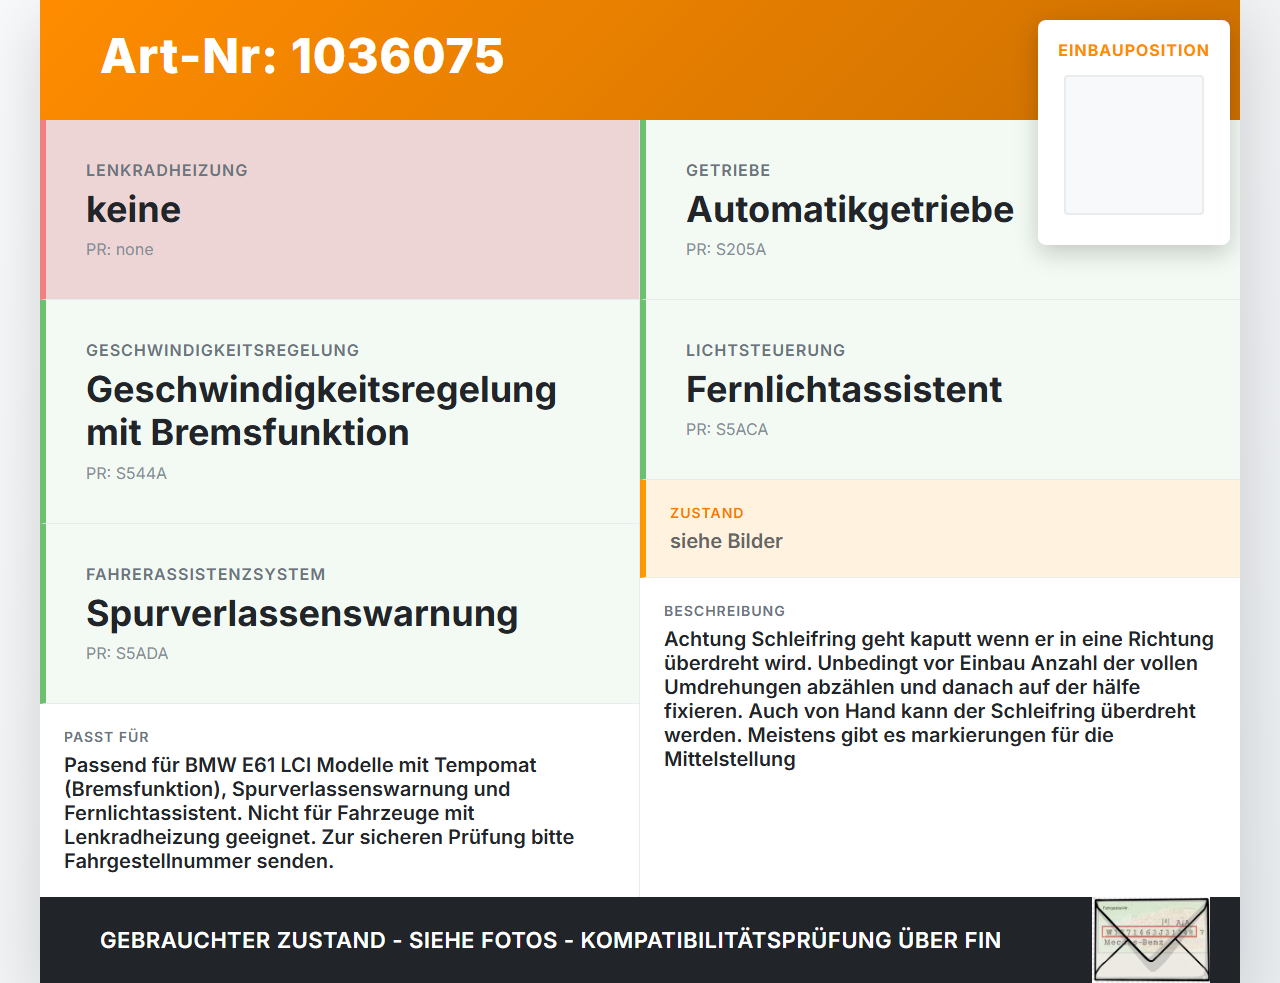Click the Fernlichtassistent value
The width and height of the screenshot is (1280, 983).
844,390
